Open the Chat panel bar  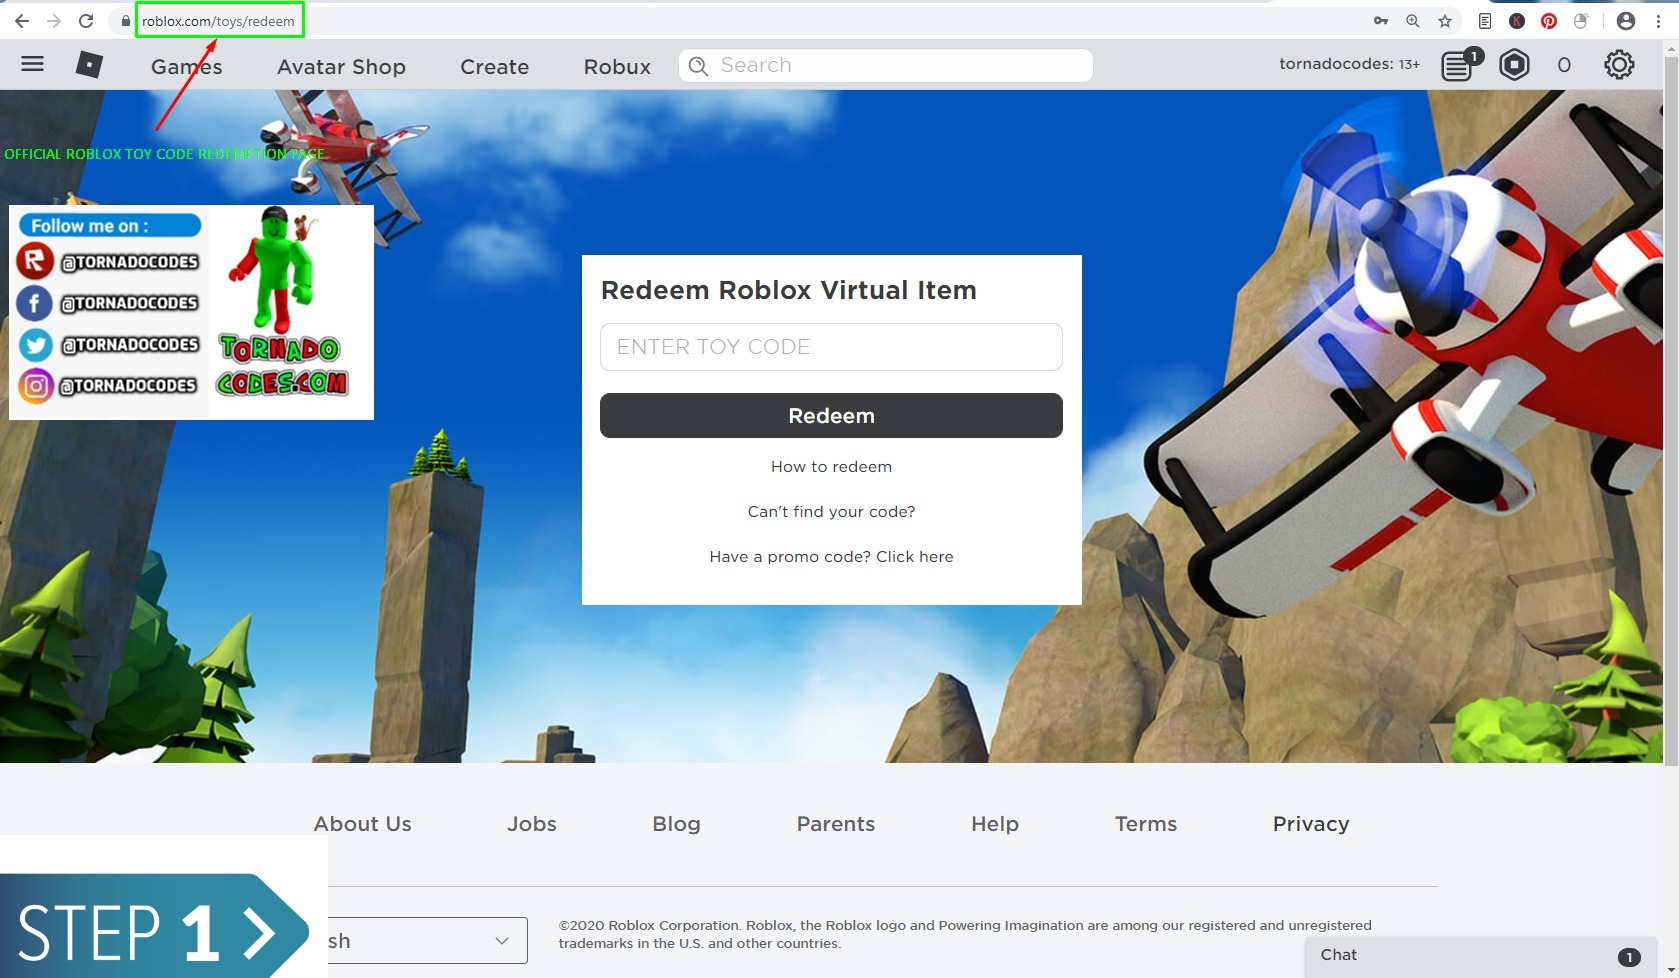point(1480,956)
